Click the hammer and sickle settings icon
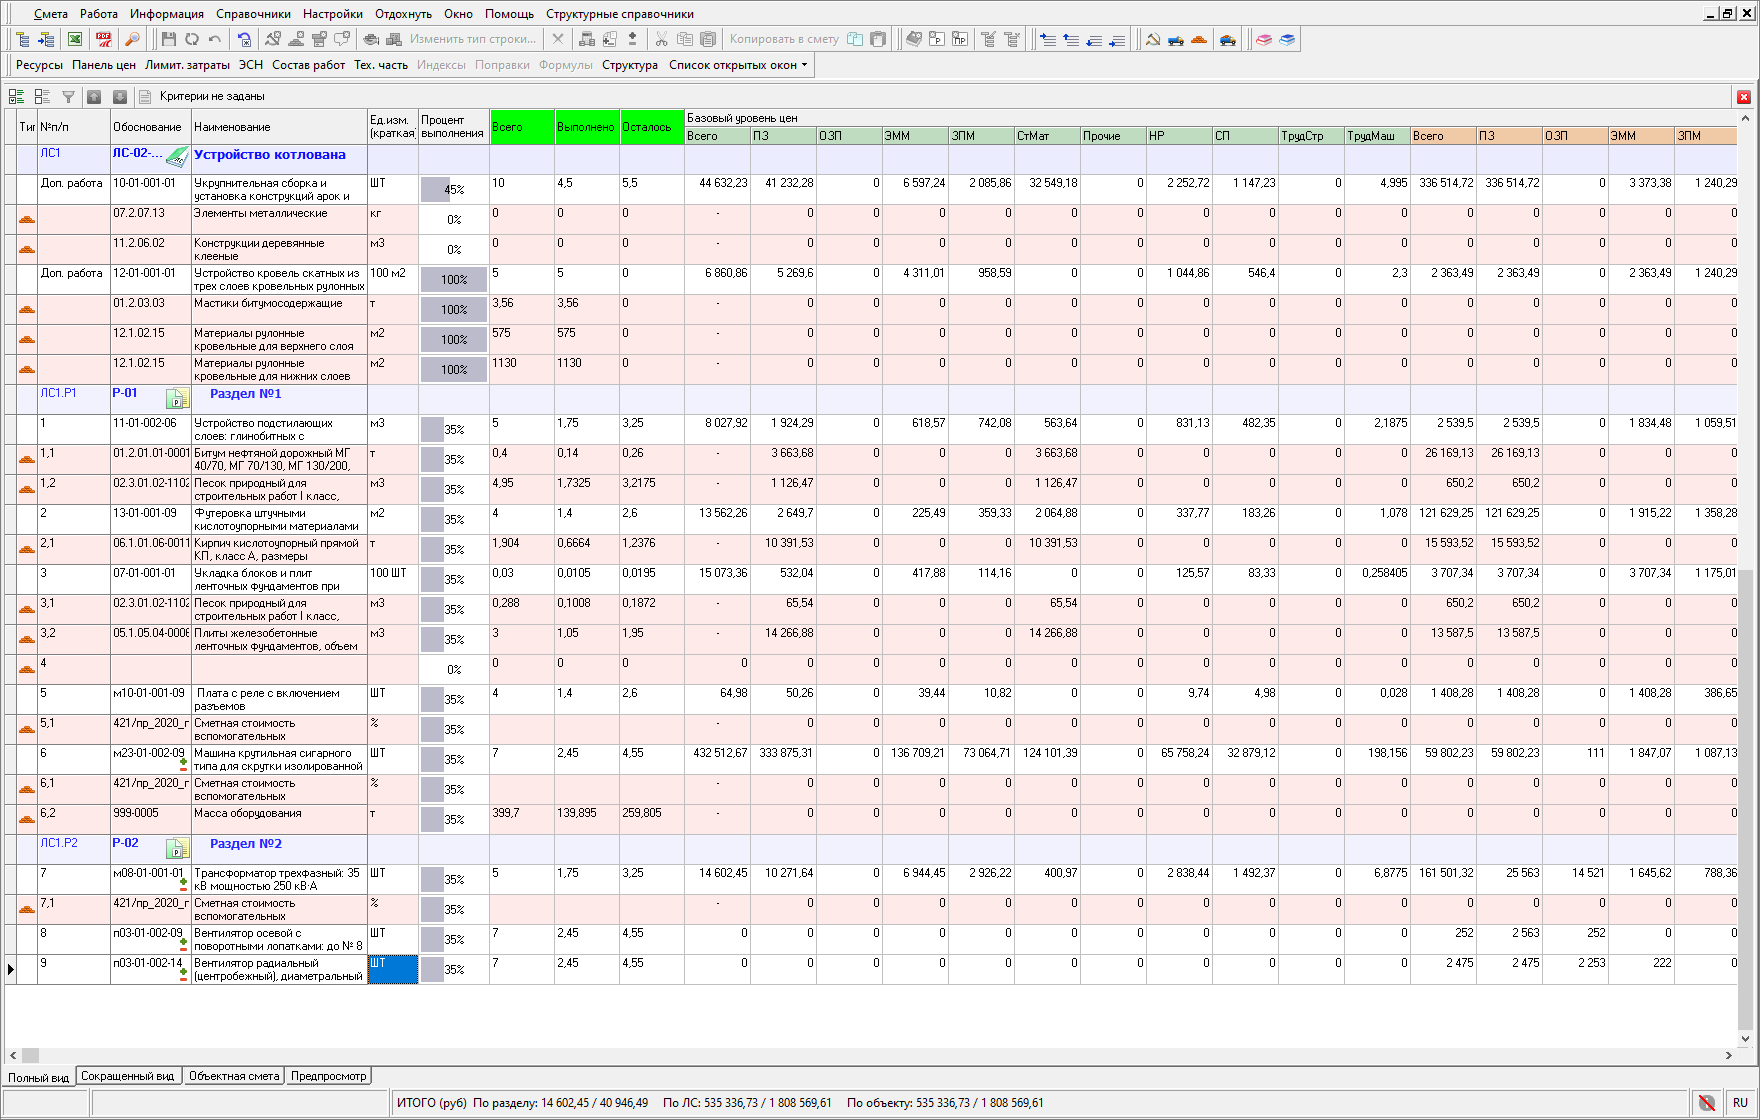 (273, 39)
